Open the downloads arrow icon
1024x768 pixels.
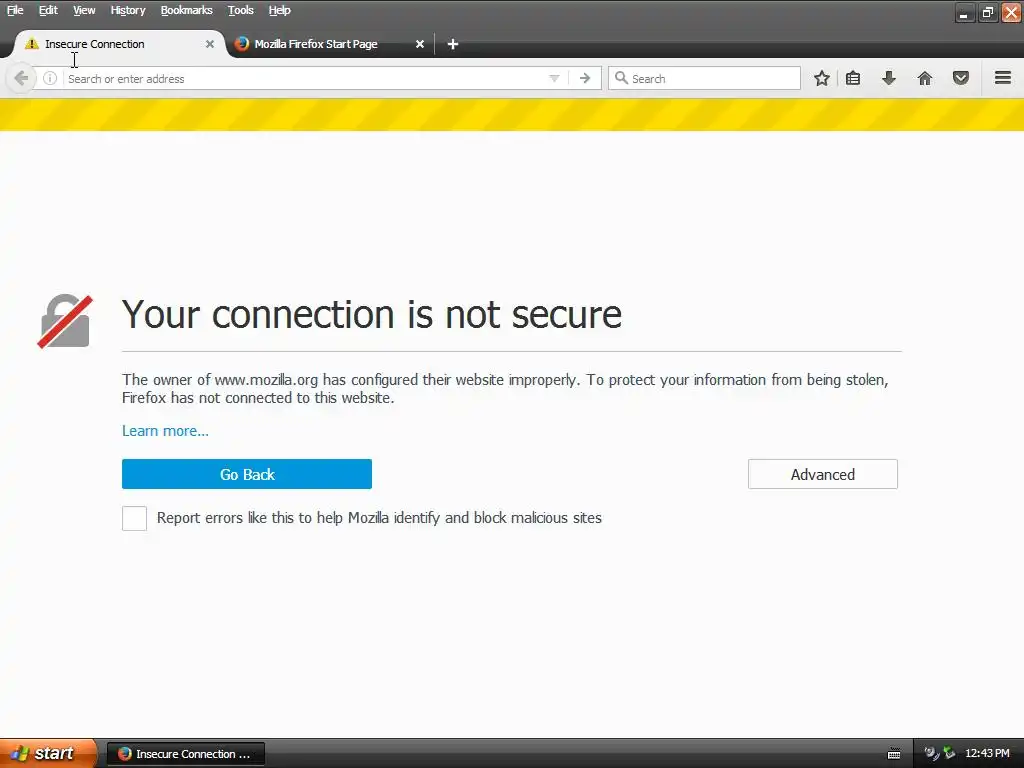click(x=889, y=78)
